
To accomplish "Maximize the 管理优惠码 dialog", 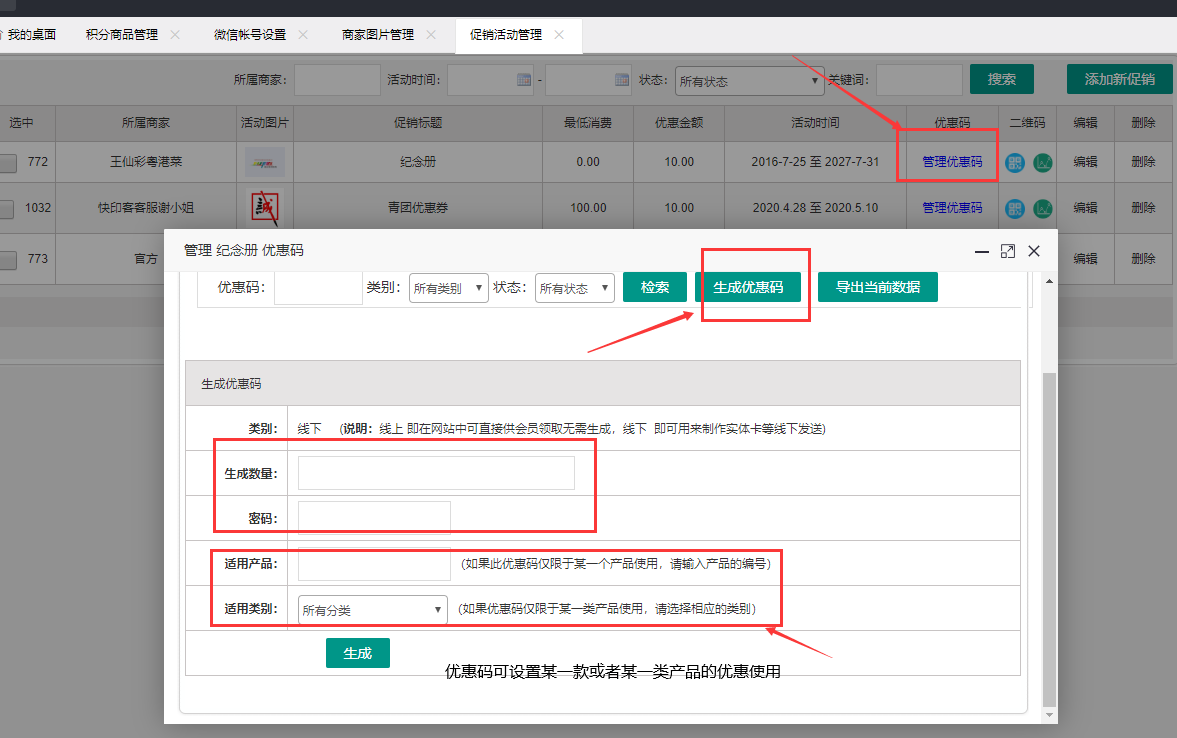I will [1008, 251].
